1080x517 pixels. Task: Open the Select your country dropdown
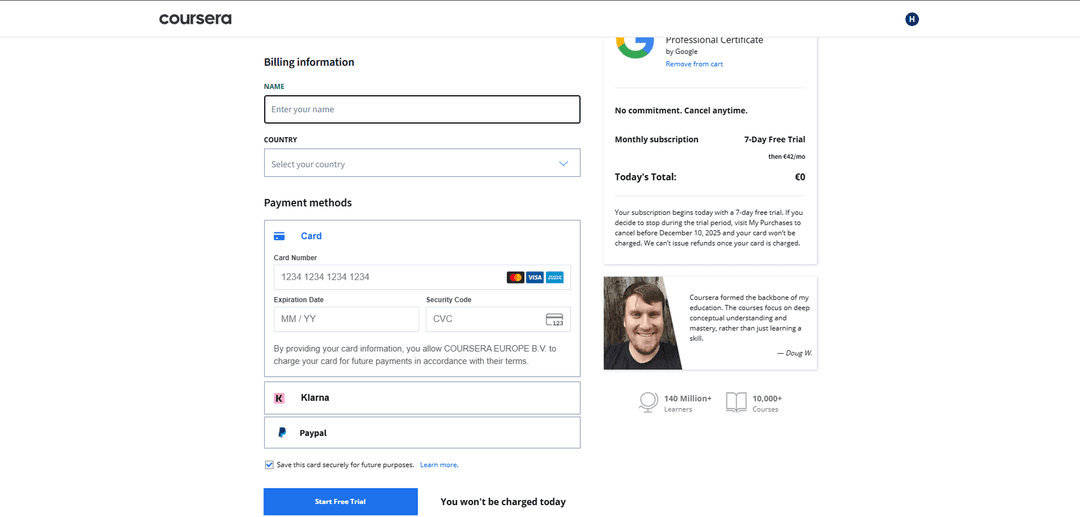(x=422, y=163)
